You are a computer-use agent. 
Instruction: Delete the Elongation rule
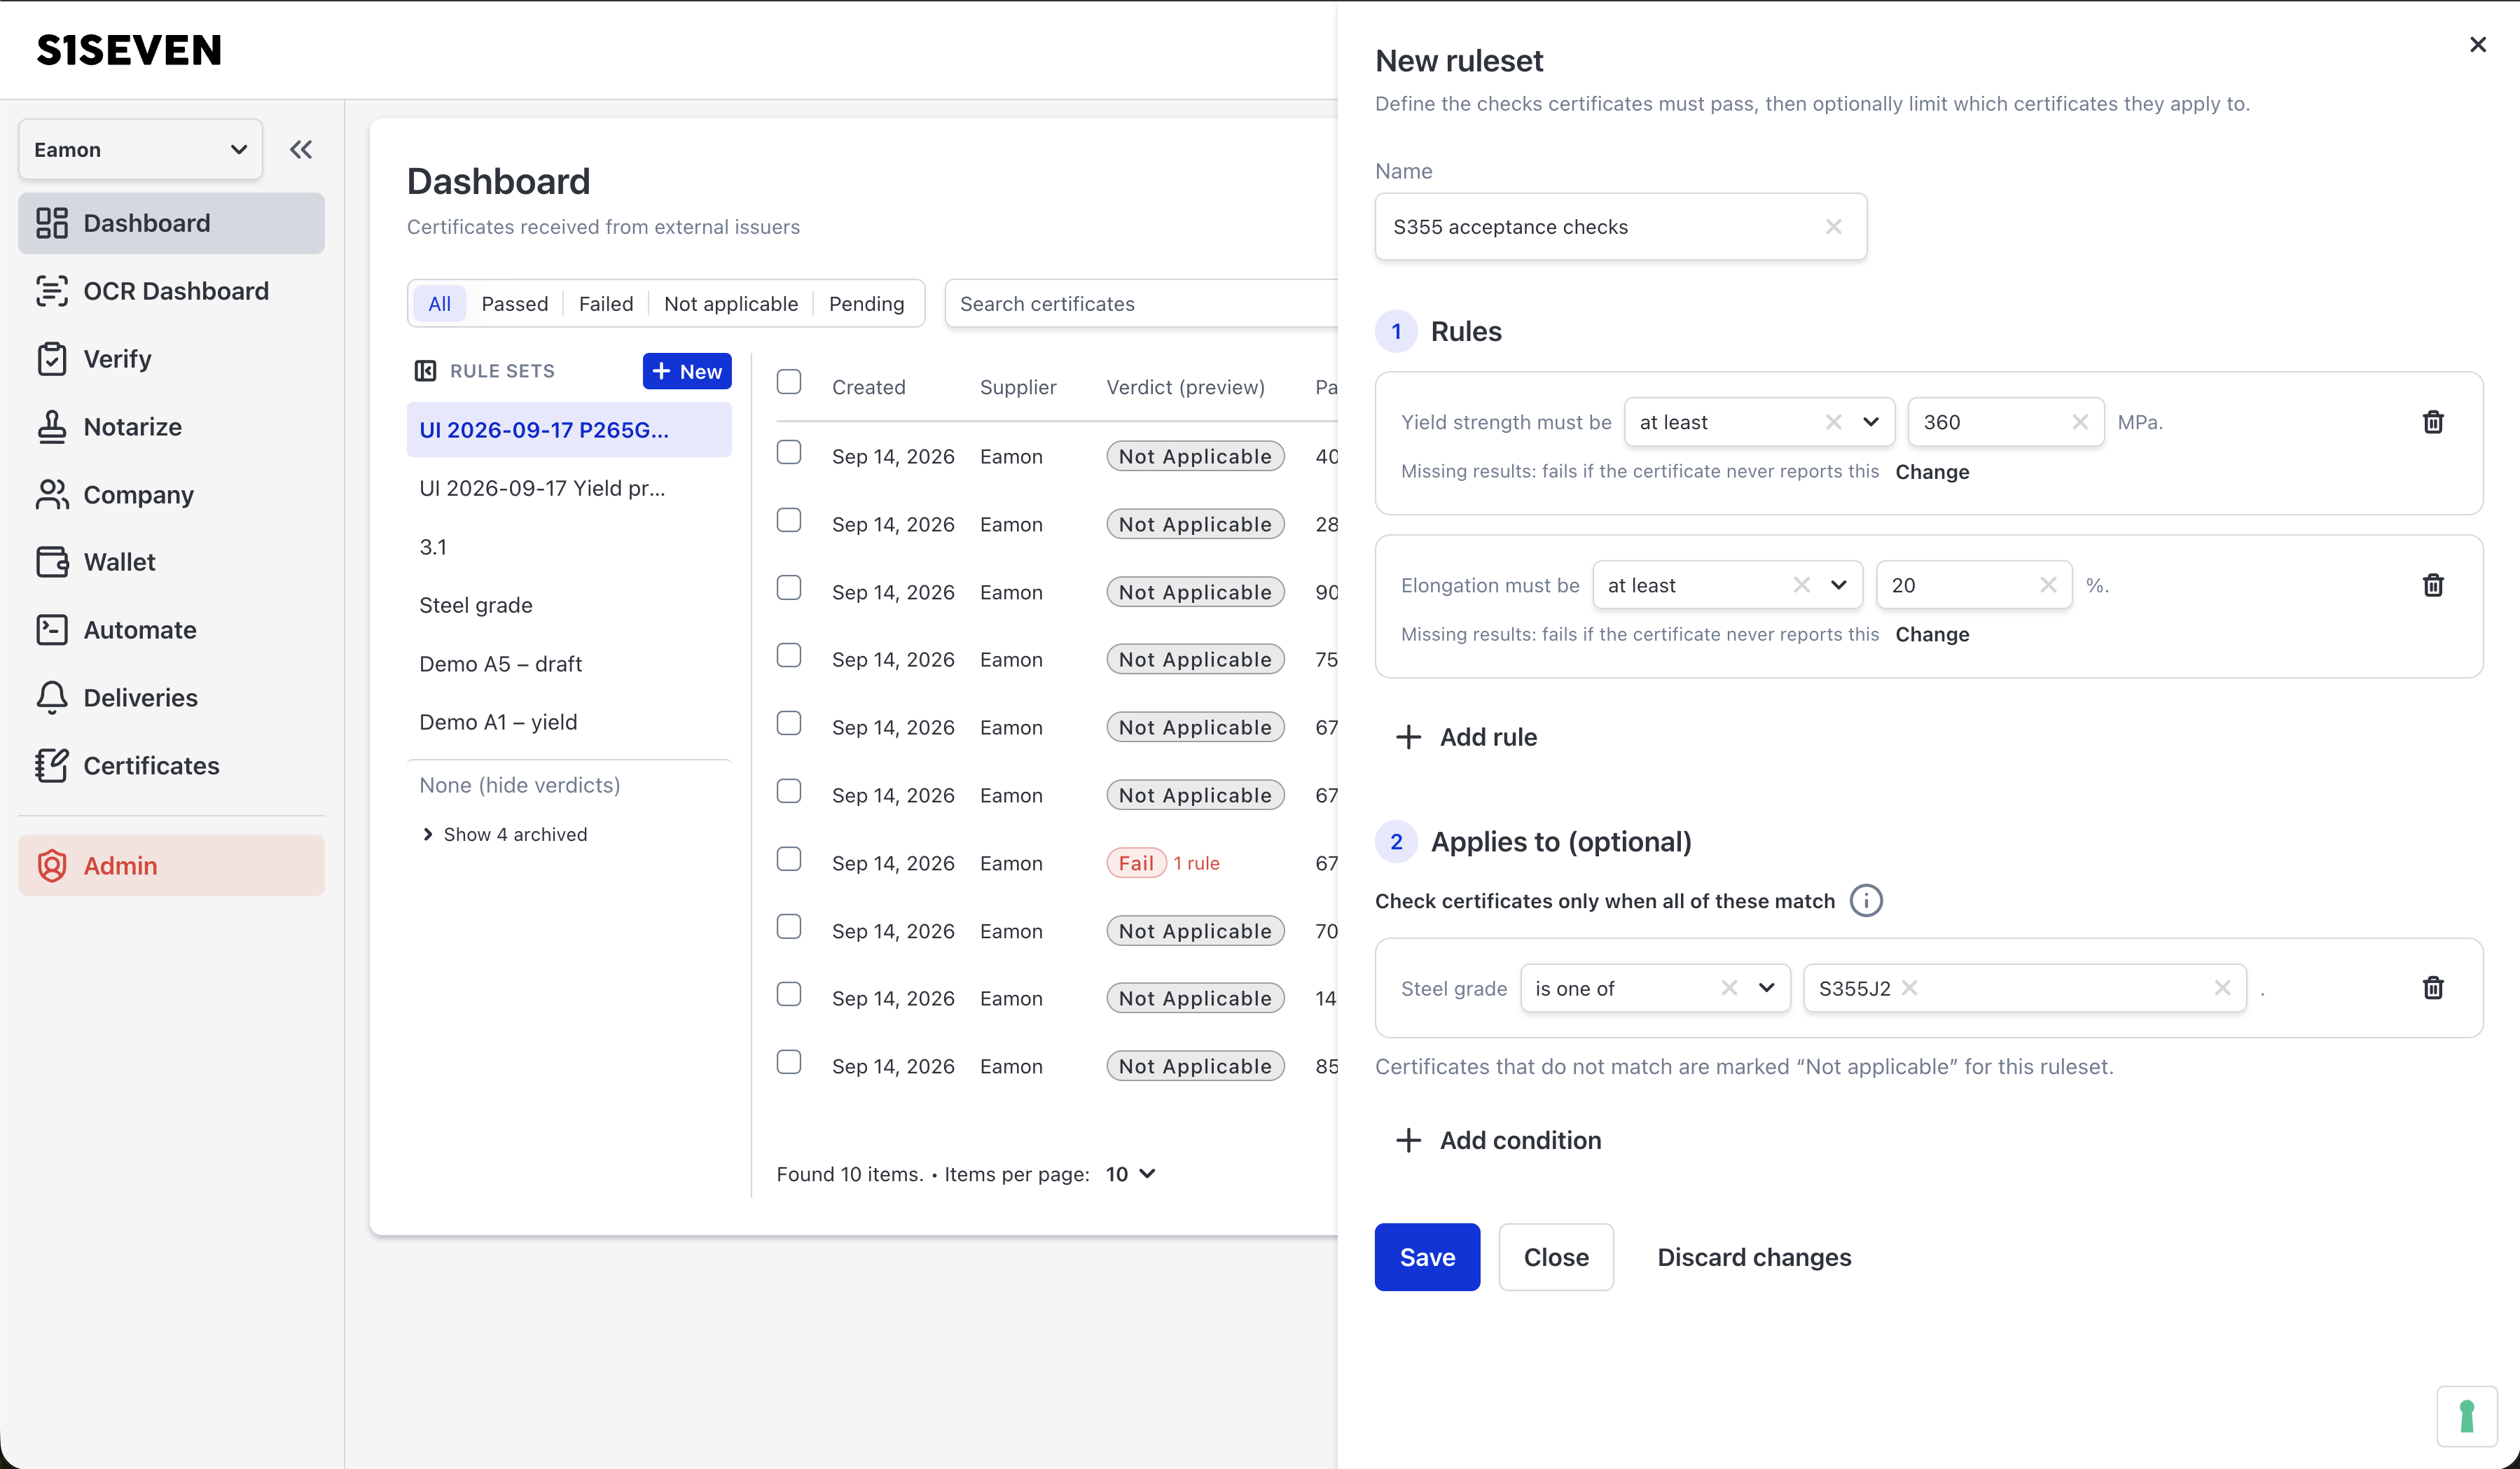(2433, 585)
